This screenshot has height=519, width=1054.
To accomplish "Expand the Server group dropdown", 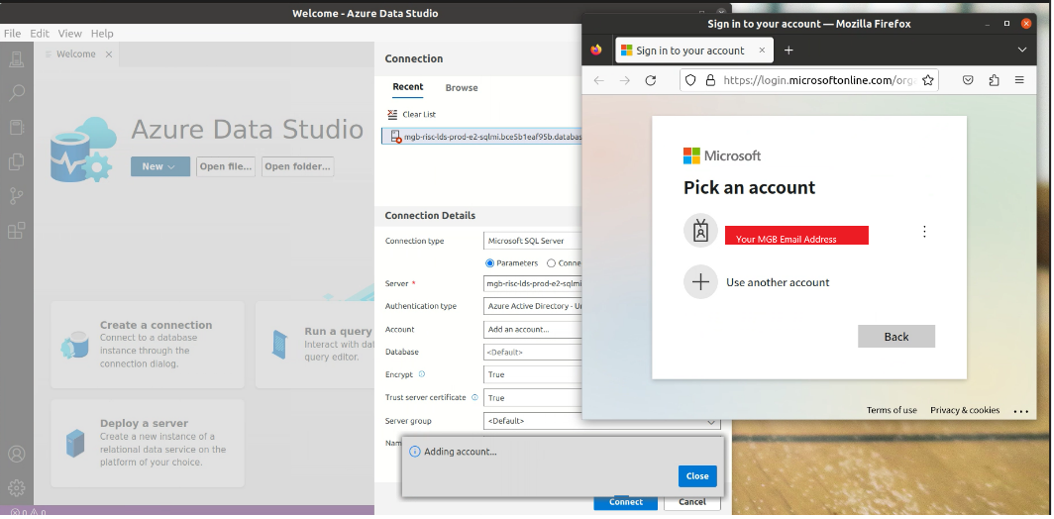I will pyautogui.click(x=711, y=422).
